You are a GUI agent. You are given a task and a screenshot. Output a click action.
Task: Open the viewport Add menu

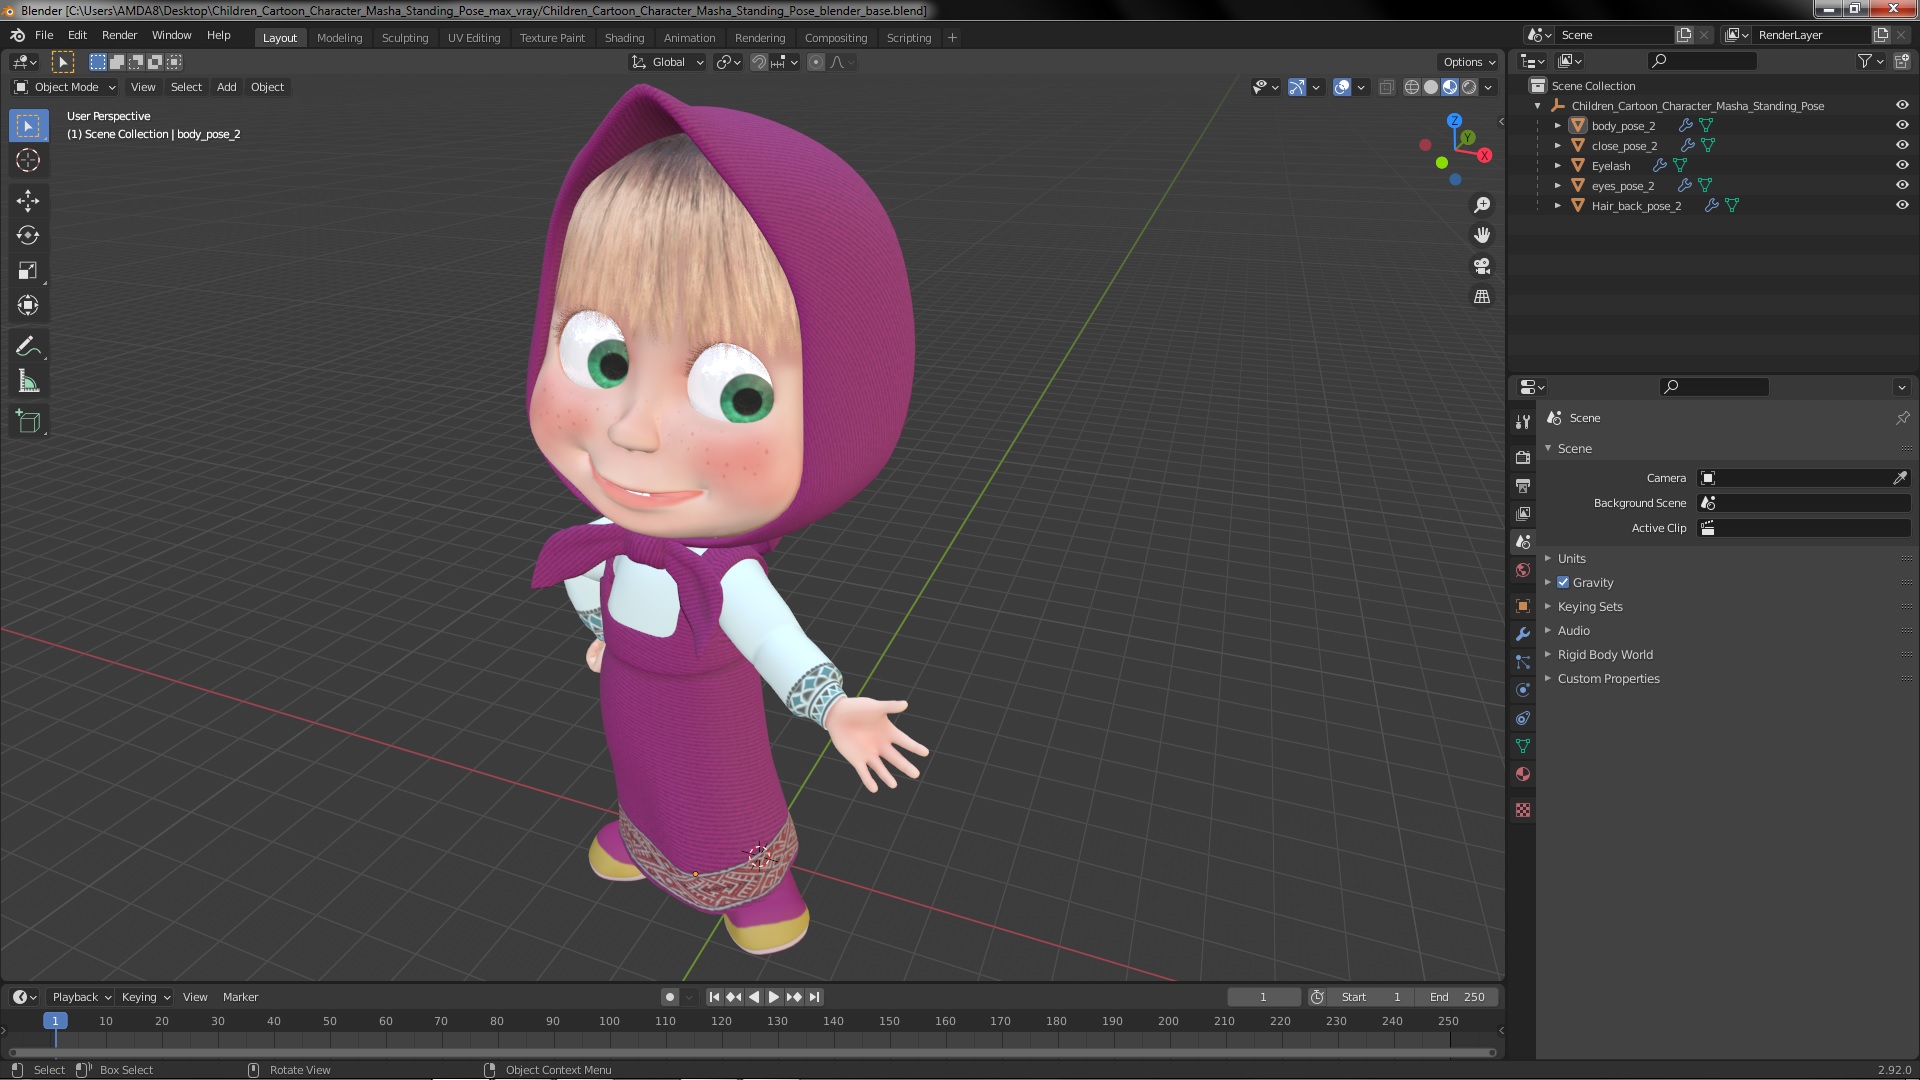[227, 87]
